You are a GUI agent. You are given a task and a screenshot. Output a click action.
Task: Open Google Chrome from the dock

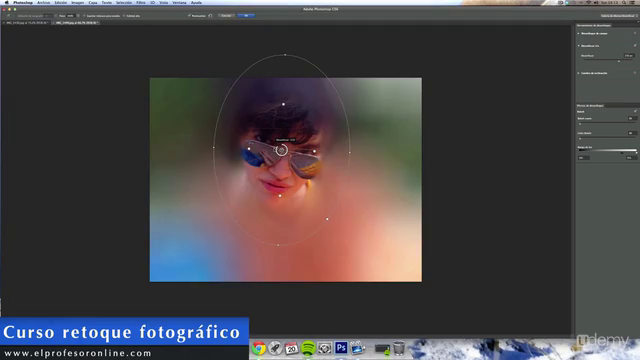coord(259,348)
